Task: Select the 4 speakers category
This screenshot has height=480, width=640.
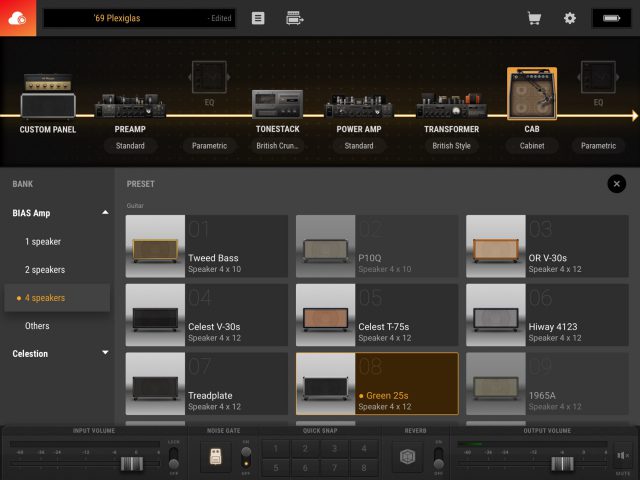Action: [57, 298]
